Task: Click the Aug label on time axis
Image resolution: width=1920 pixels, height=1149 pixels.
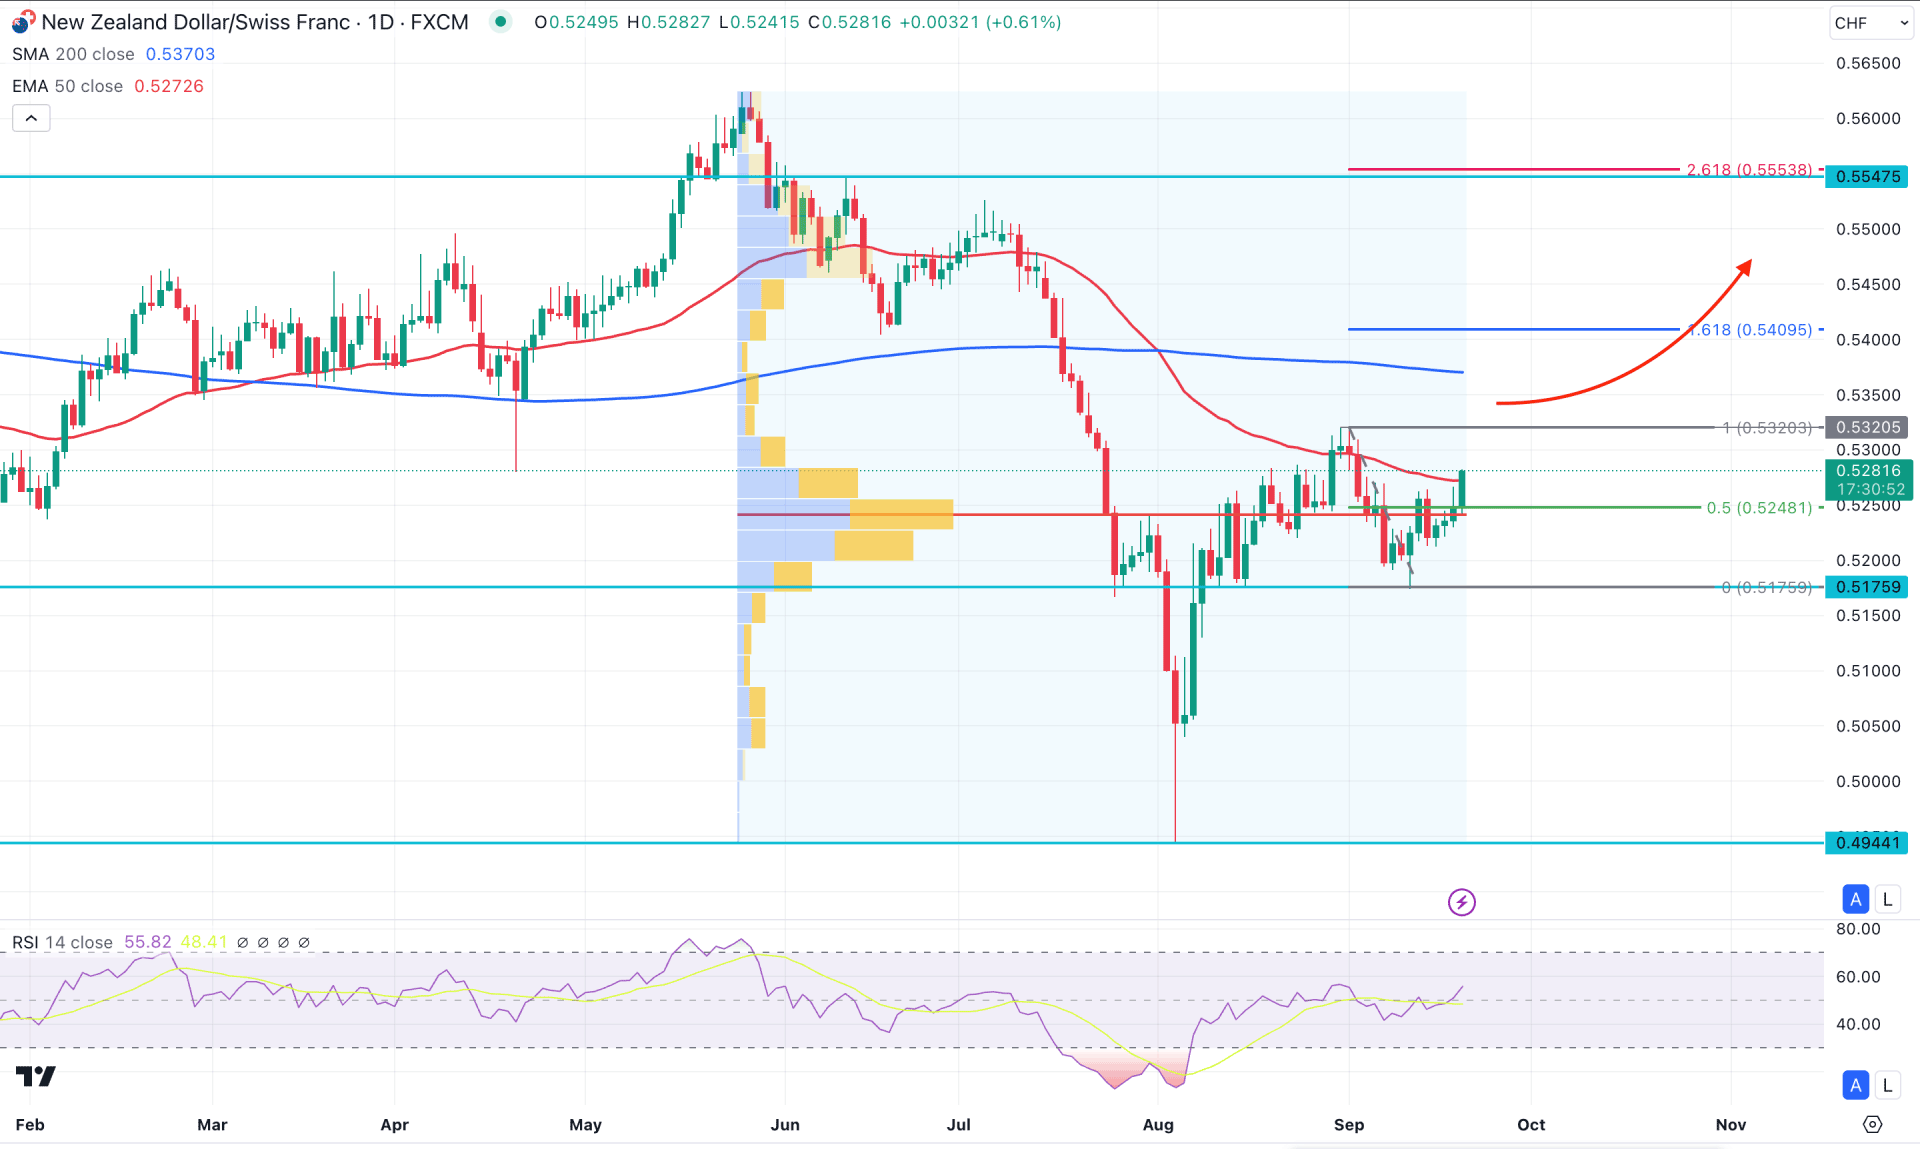Action: tap(1158, 1125)
